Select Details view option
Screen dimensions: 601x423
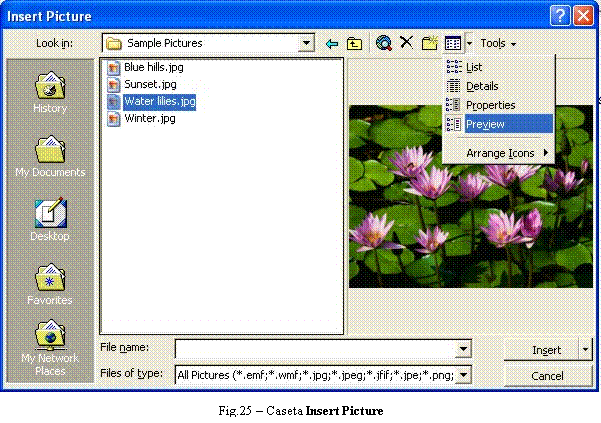point(482,86)
